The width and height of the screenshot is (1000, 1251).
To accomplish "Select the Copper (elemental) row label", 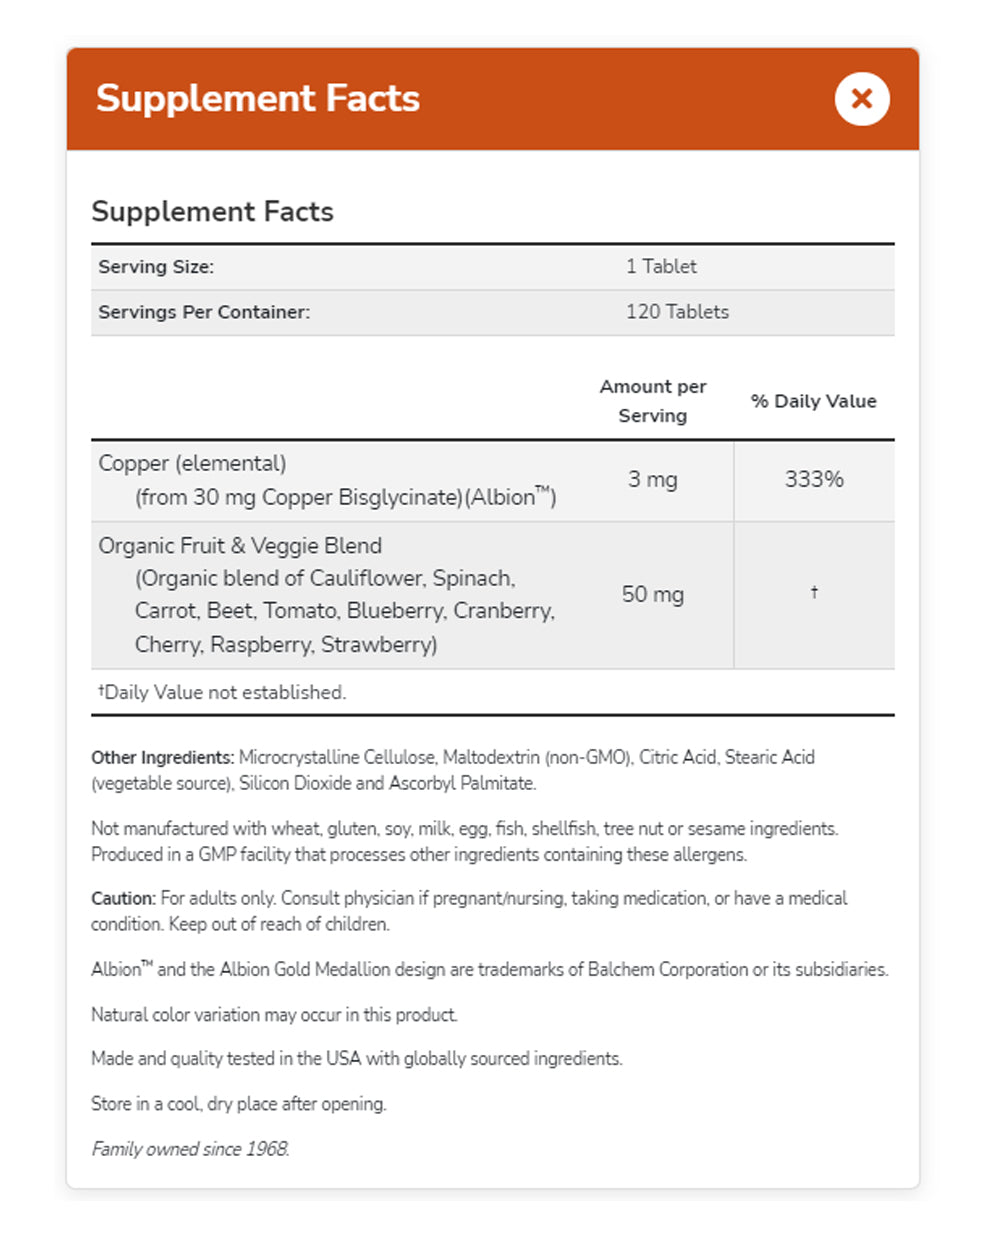I will click(x=192, y=464).
